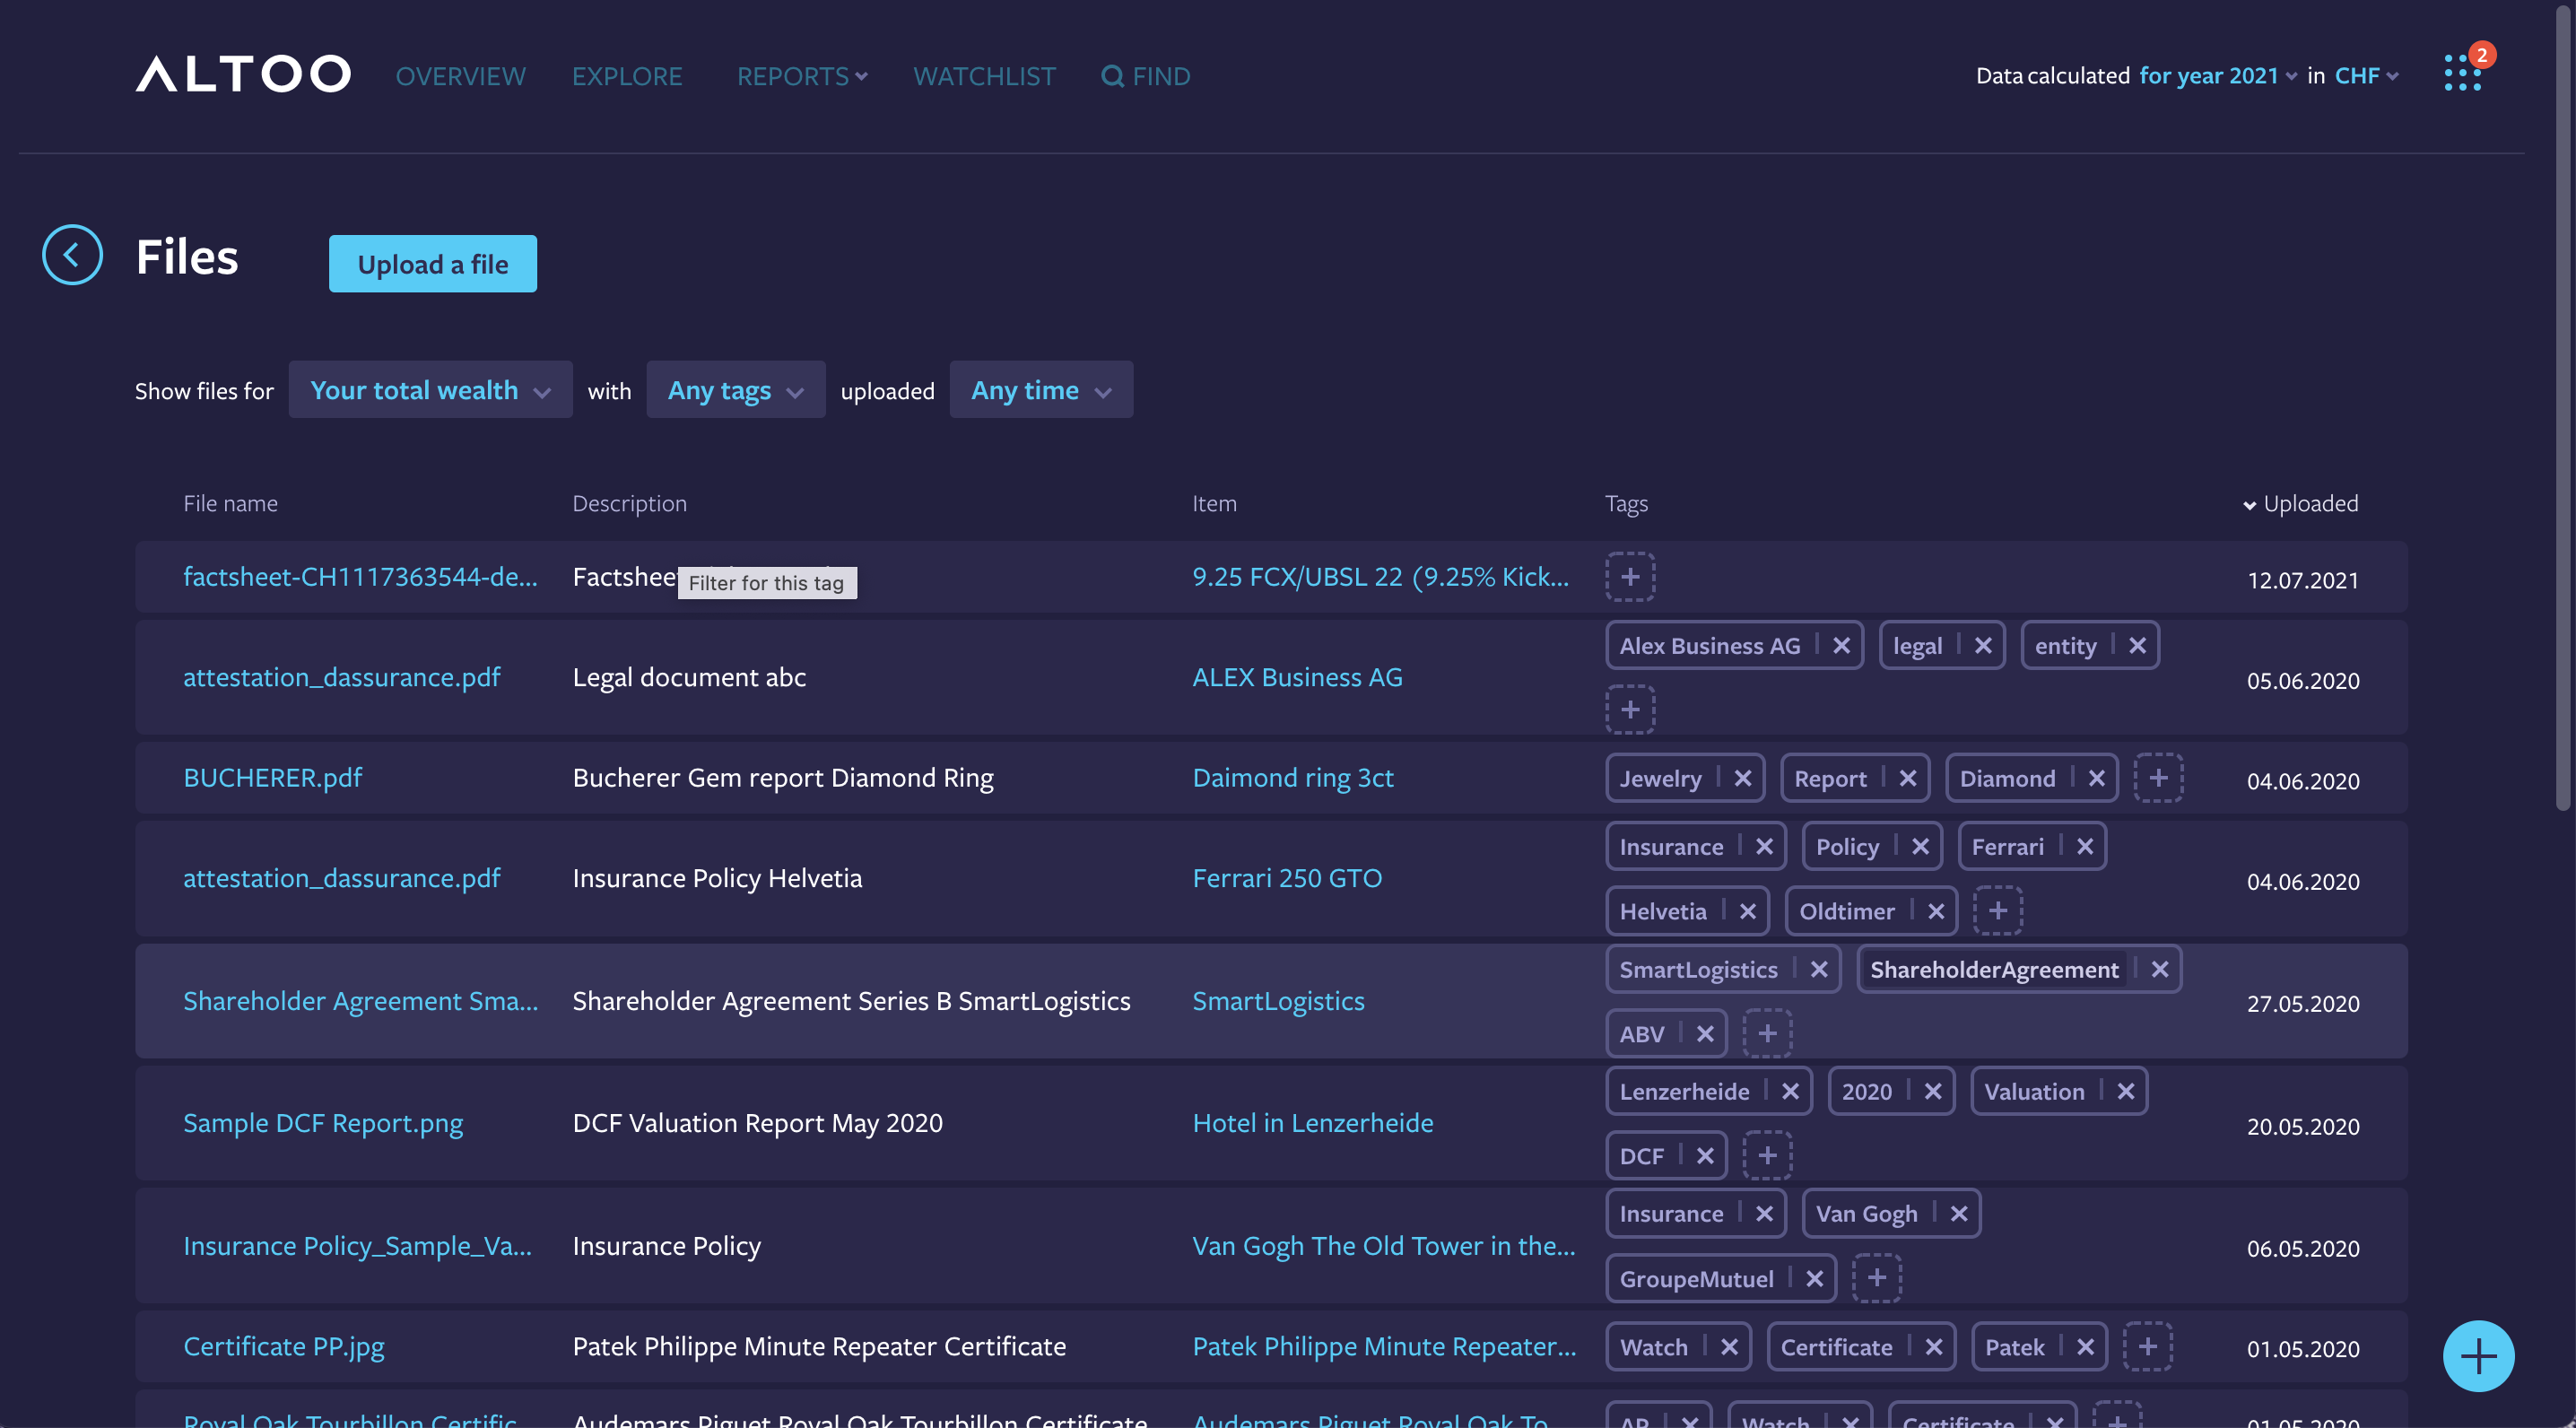Click the File name column header

click(x=230, y=503)
